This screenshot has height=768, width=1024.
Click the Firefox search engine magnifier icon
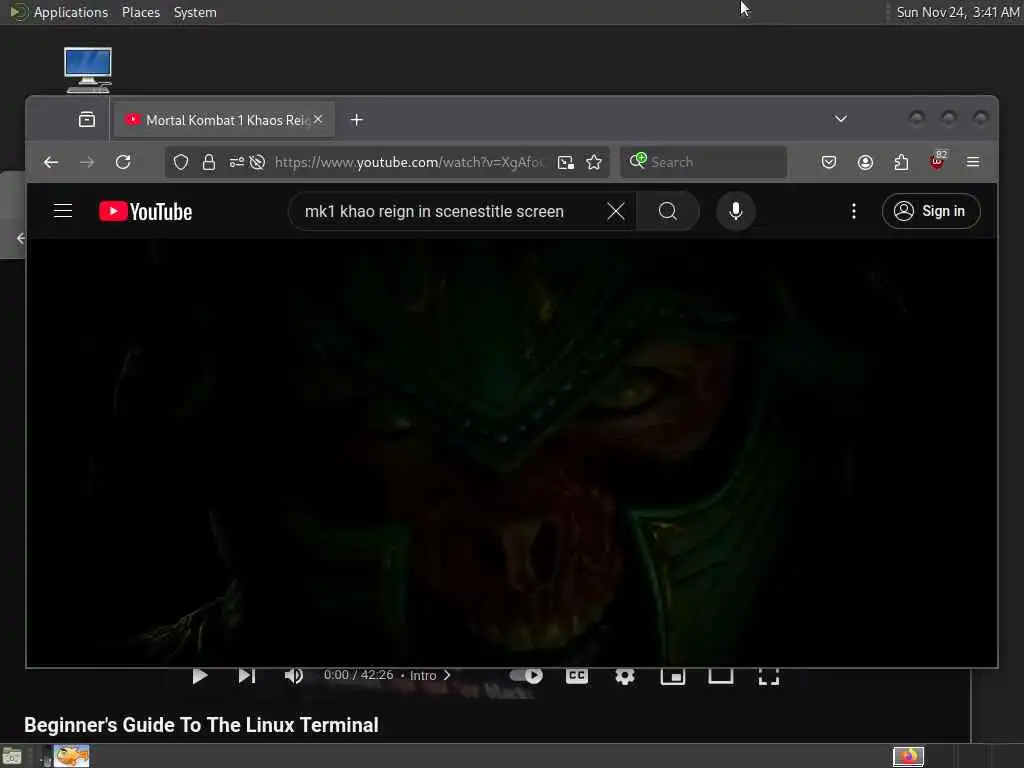(637, 161)
